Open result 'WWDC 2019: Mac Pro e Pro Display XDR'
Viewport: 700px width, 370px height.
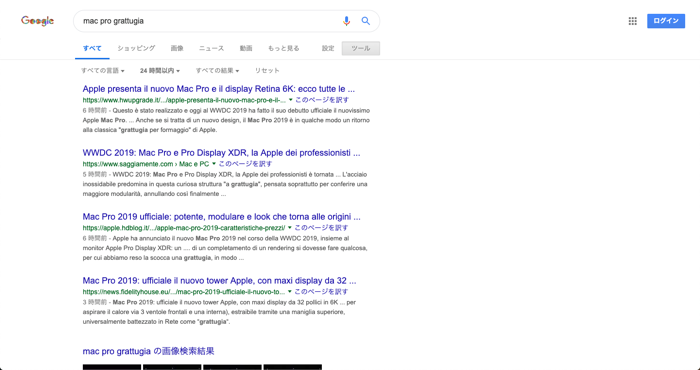coord(221,153)
